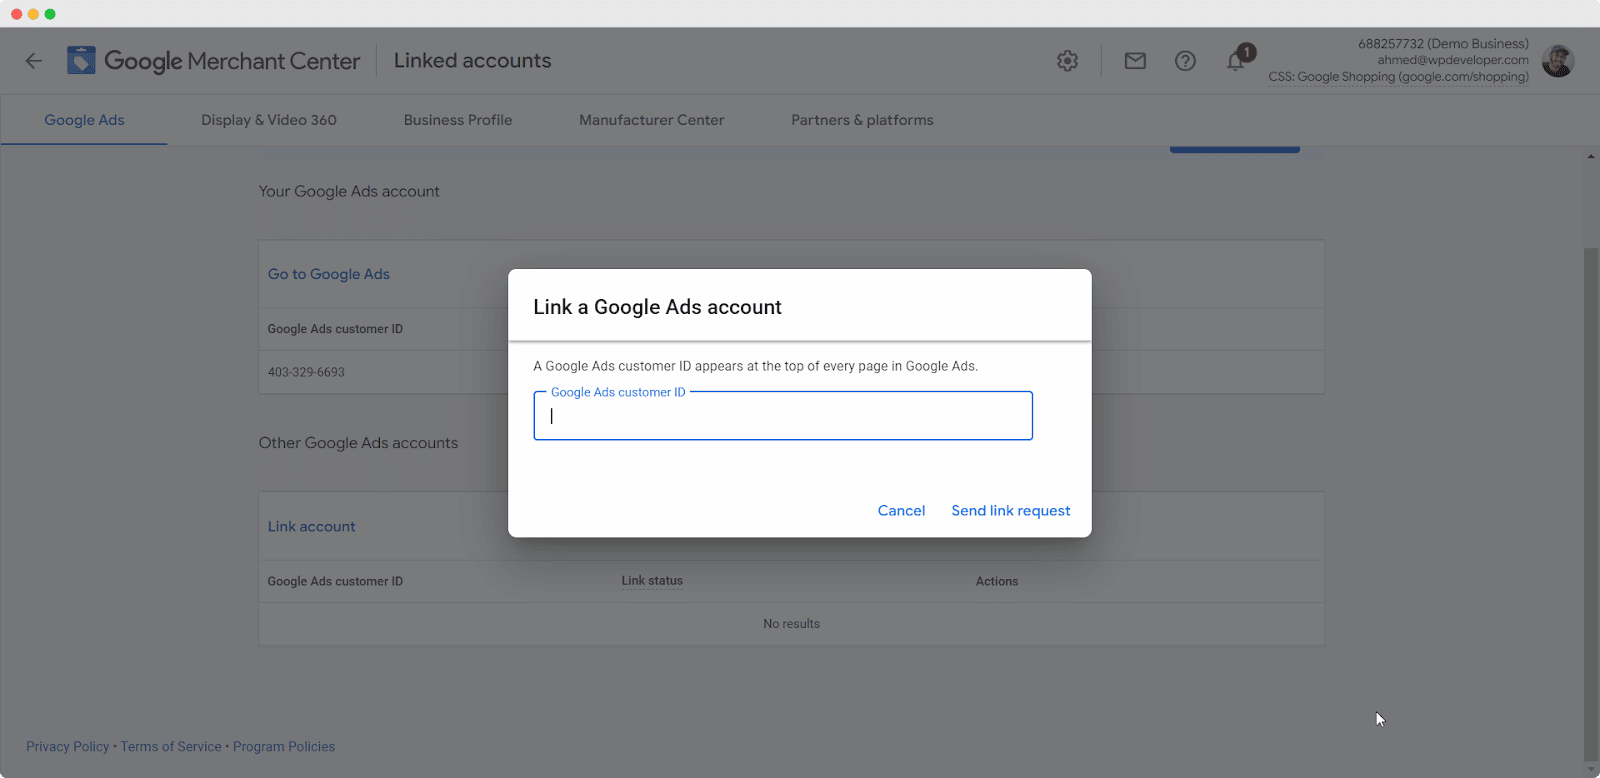The image size is (1600, 778).
Task: Click the macOS yellow minimize button
Action: [x=33, y=14]
